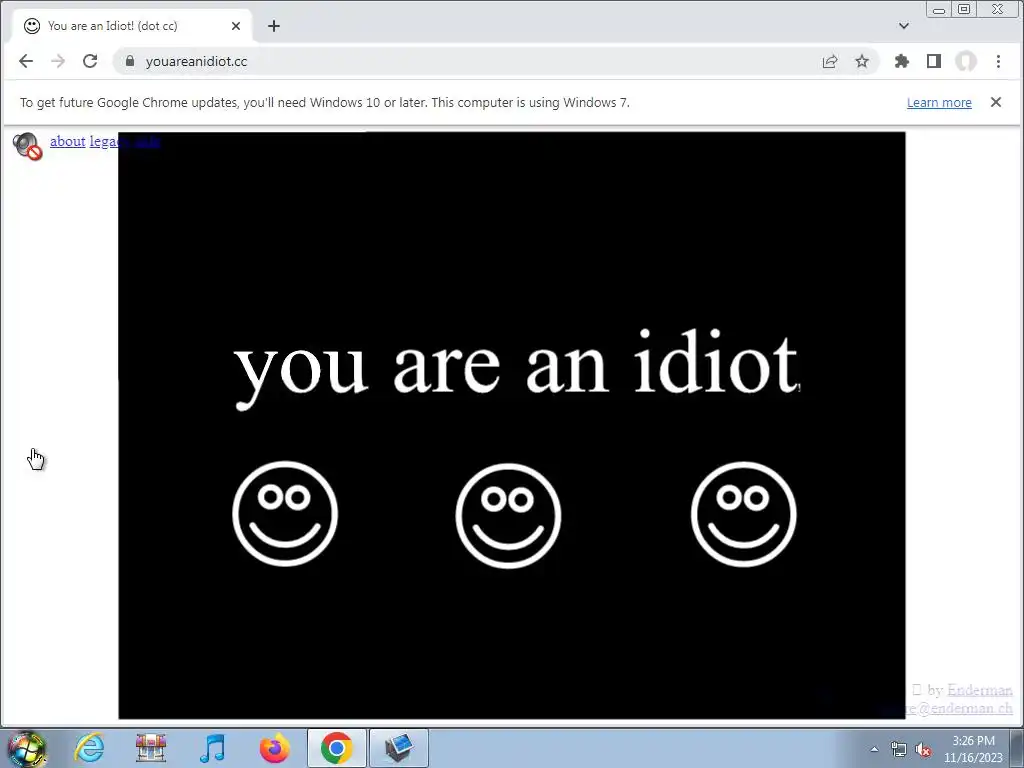Image resolution: width=1024 pixels, height=768 pixels.
Task: Open the taskbar library shelf icon
Action: click(x=151, y=748)
